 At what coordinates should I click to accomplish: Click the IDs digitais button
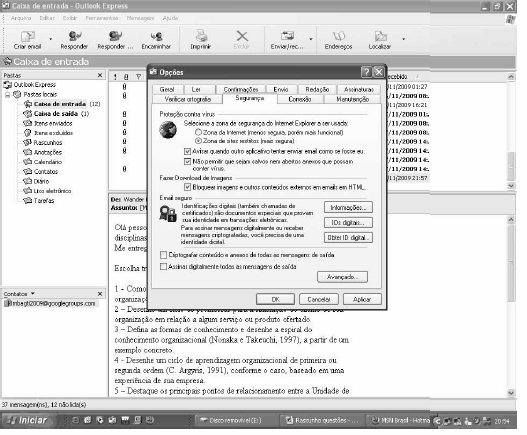(348, 223)
